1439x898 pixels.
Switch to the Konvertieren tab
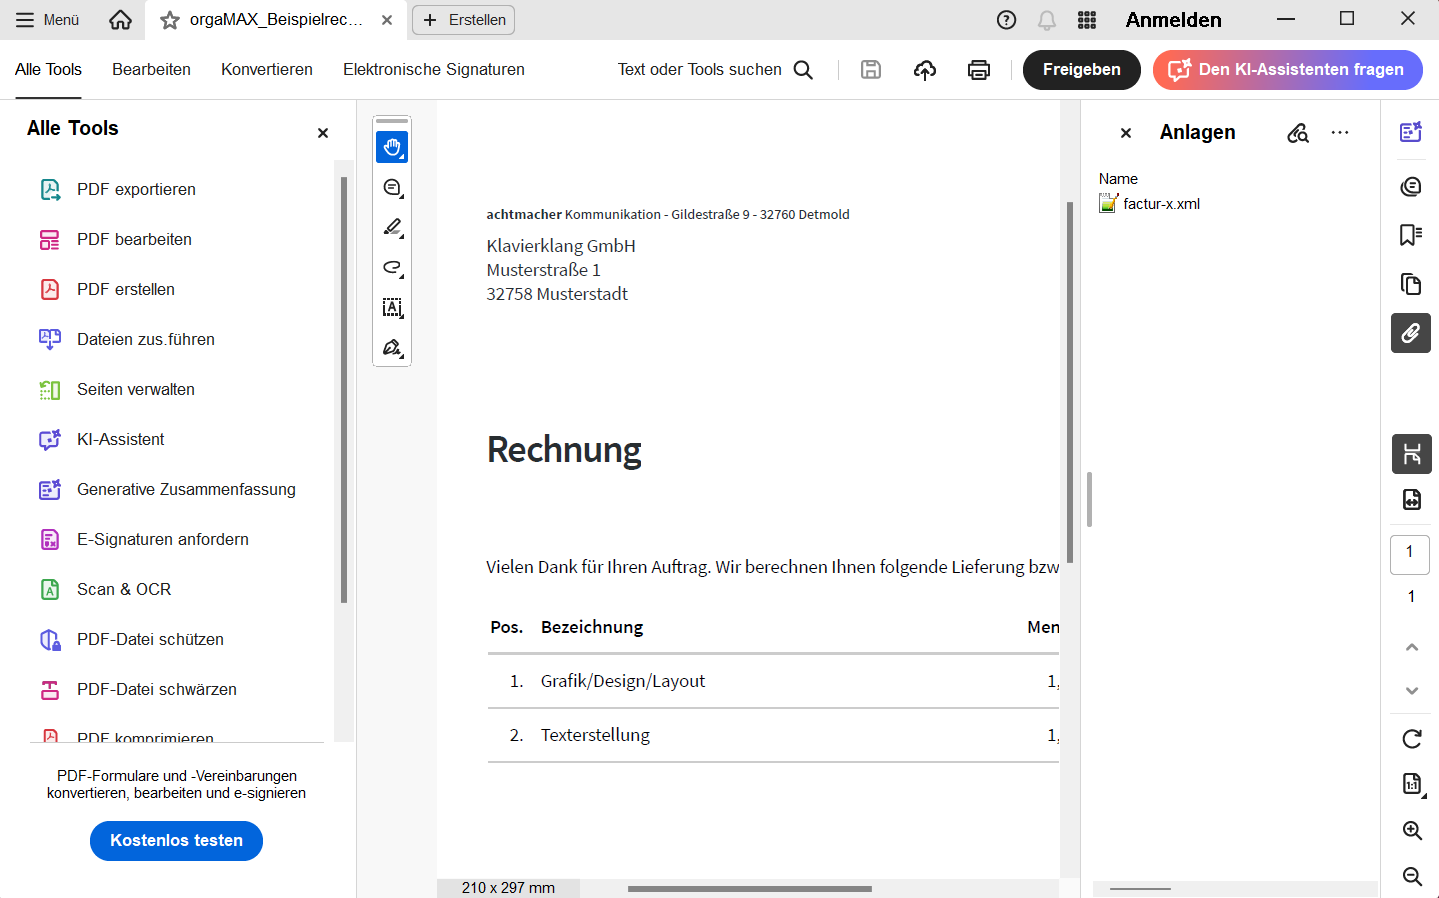tap(266, 69)
